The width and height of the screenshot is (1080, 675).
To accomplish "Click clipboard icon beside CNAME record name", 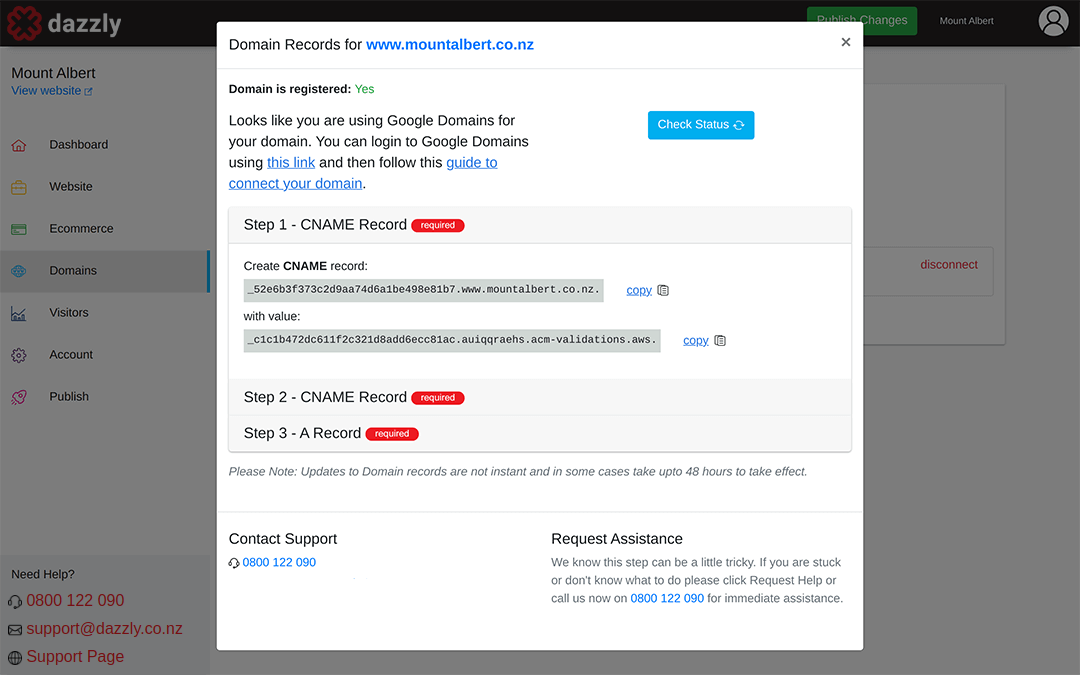I will (x=663, y=291).
